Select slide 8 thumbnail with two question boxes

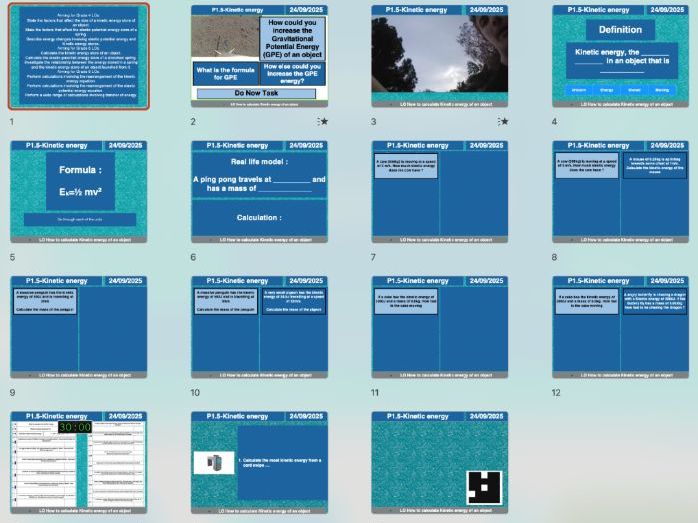click(619, 192)
